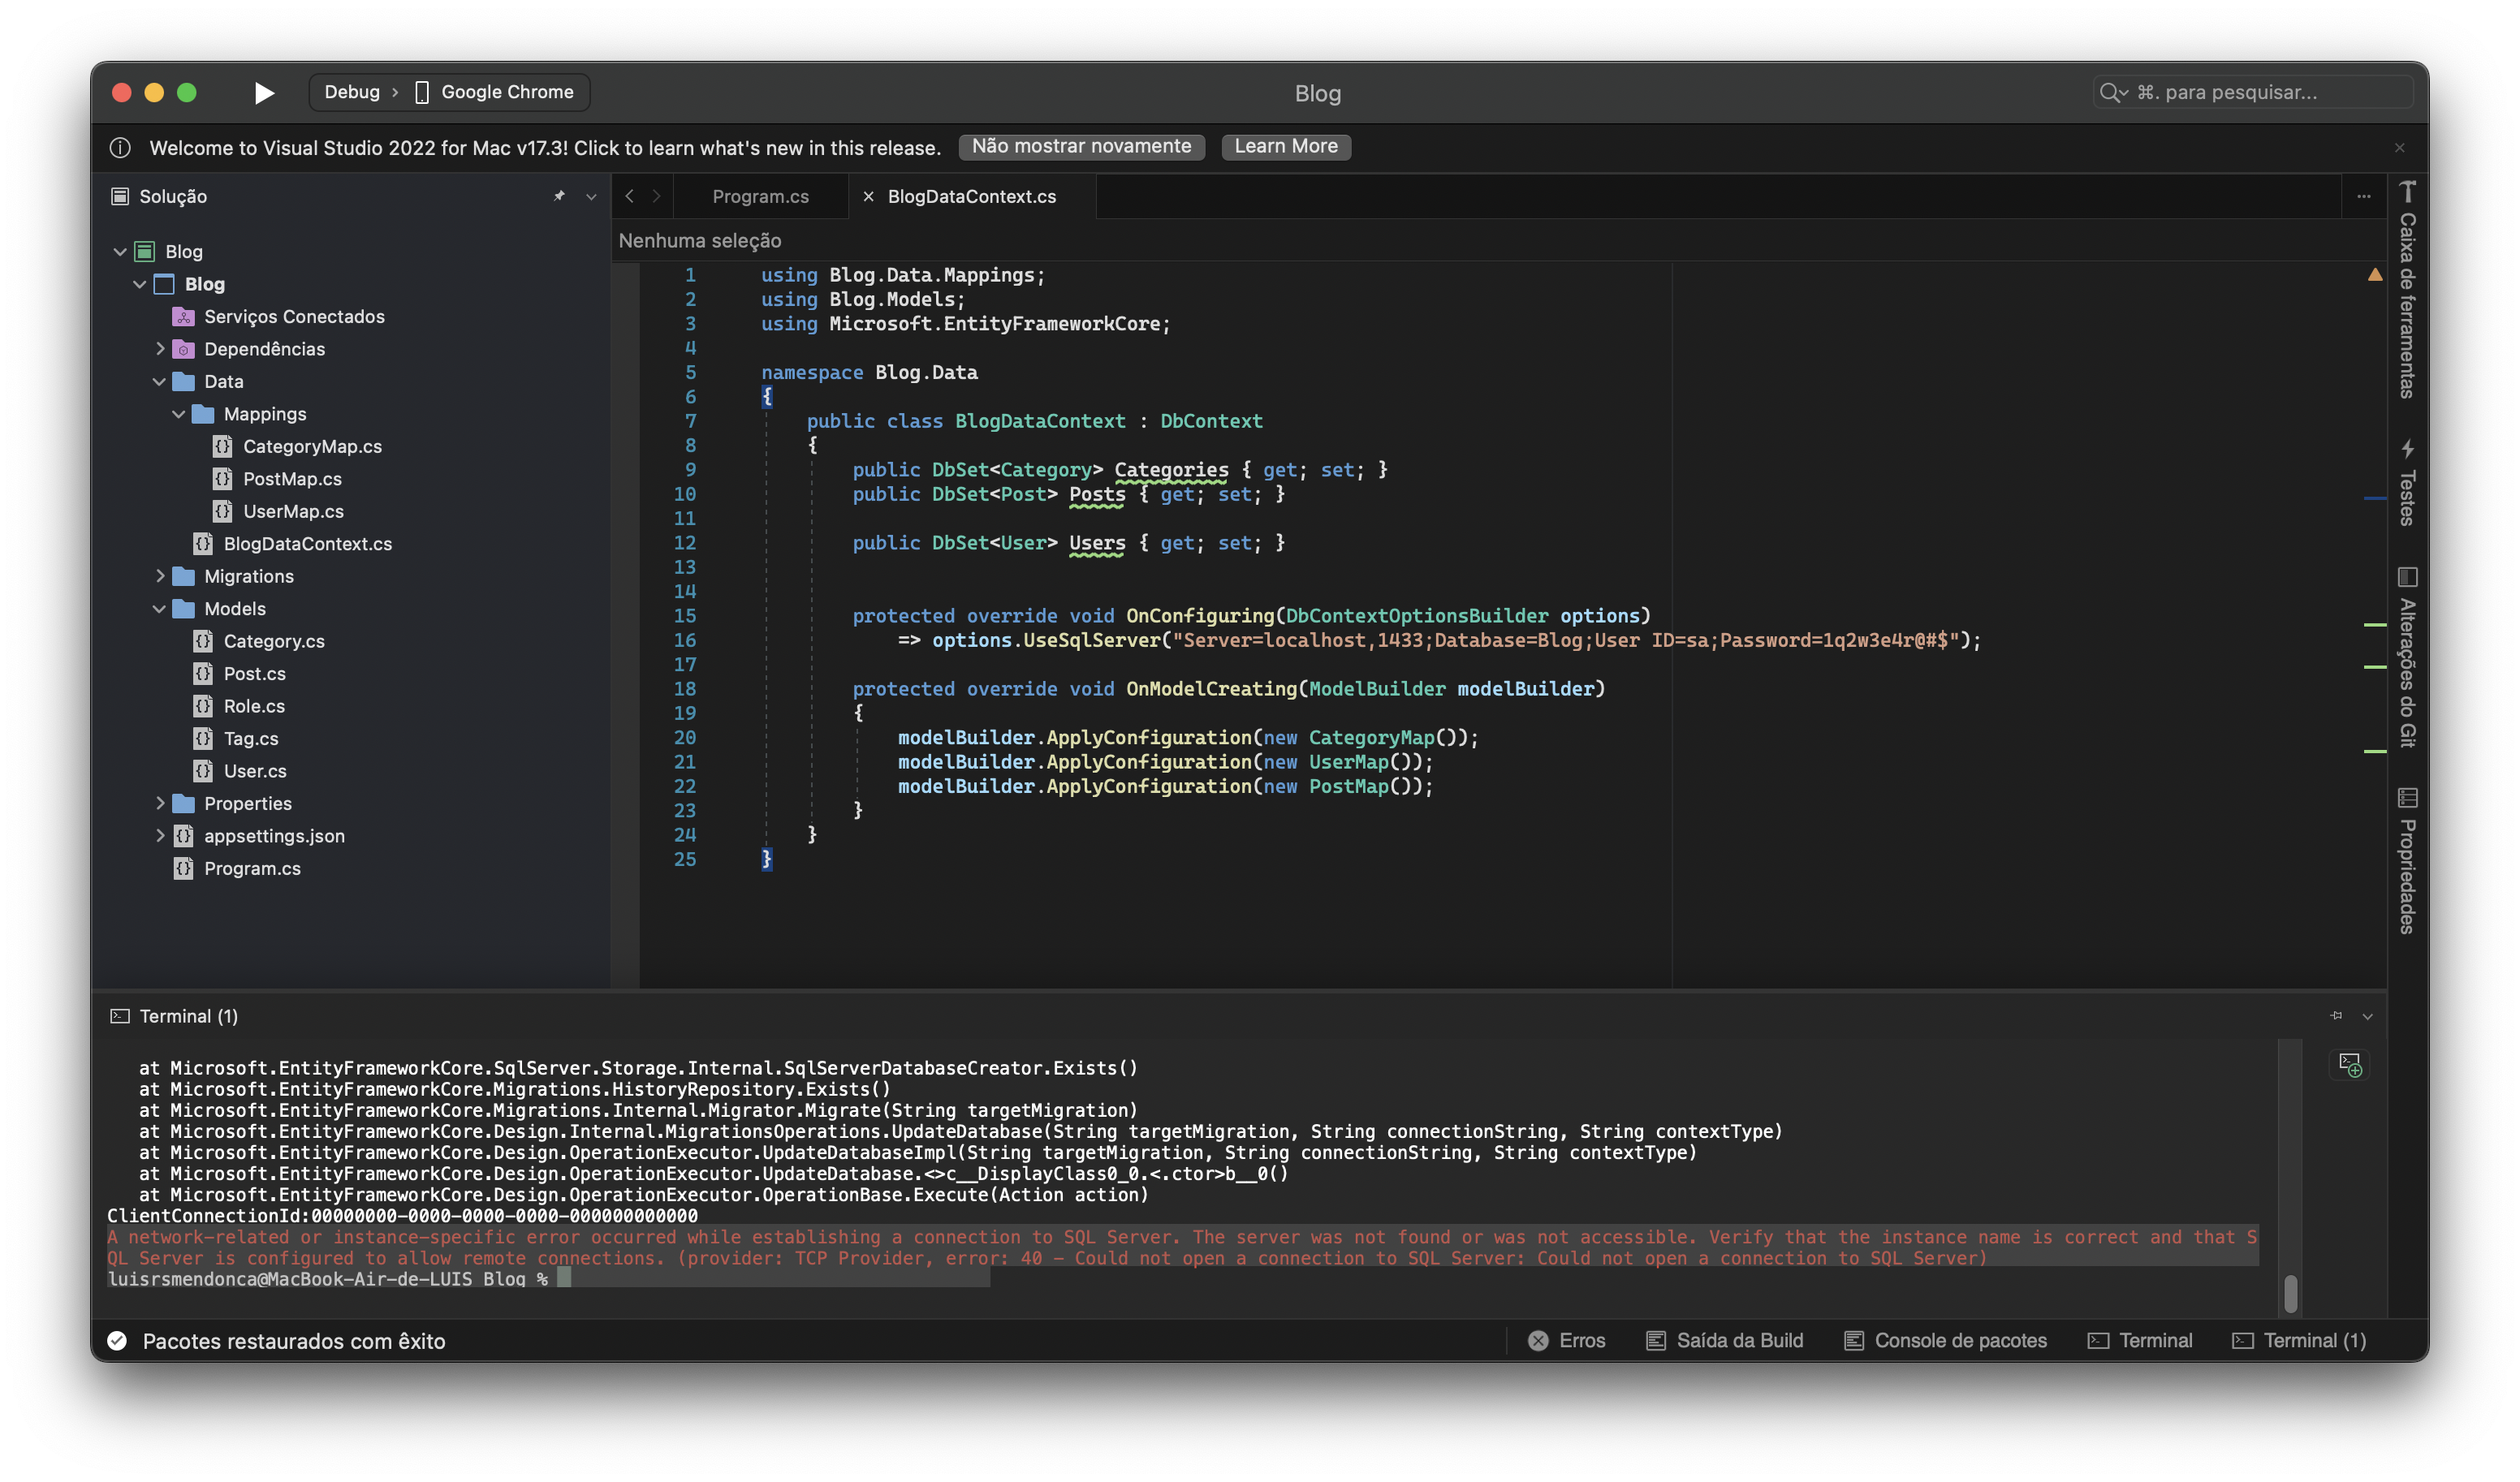Collapse the Models folder
Viewport: 2520px width, 1482px height.
click(160, 609)
